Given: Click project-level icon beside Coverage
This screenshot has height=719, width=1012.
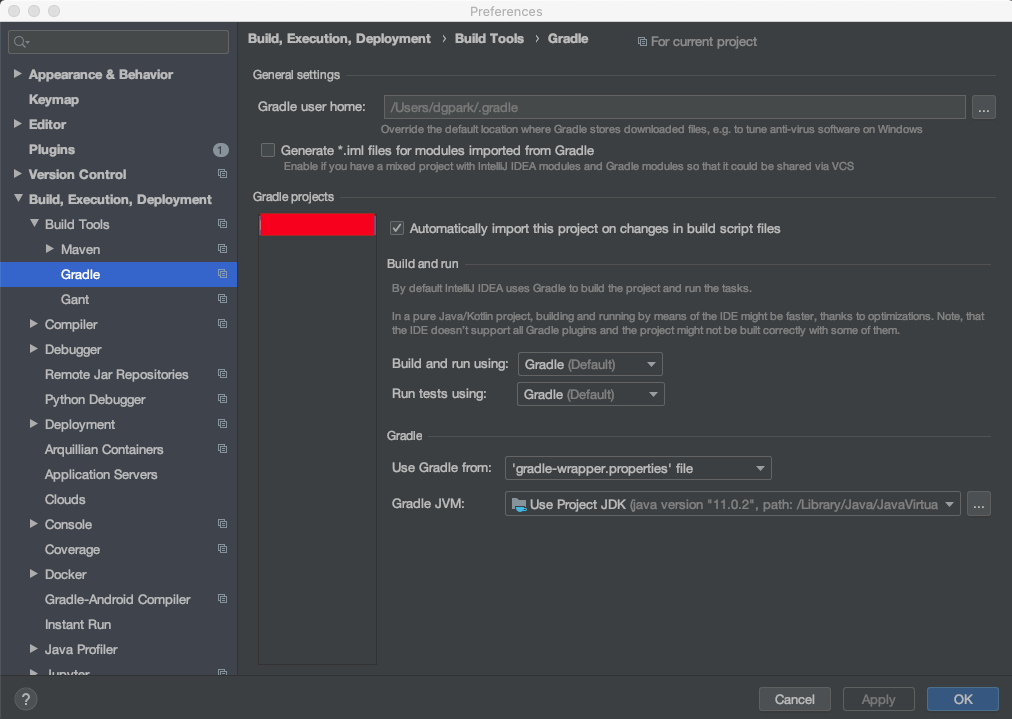Looking at the screenshot, I should coord(223,549).
